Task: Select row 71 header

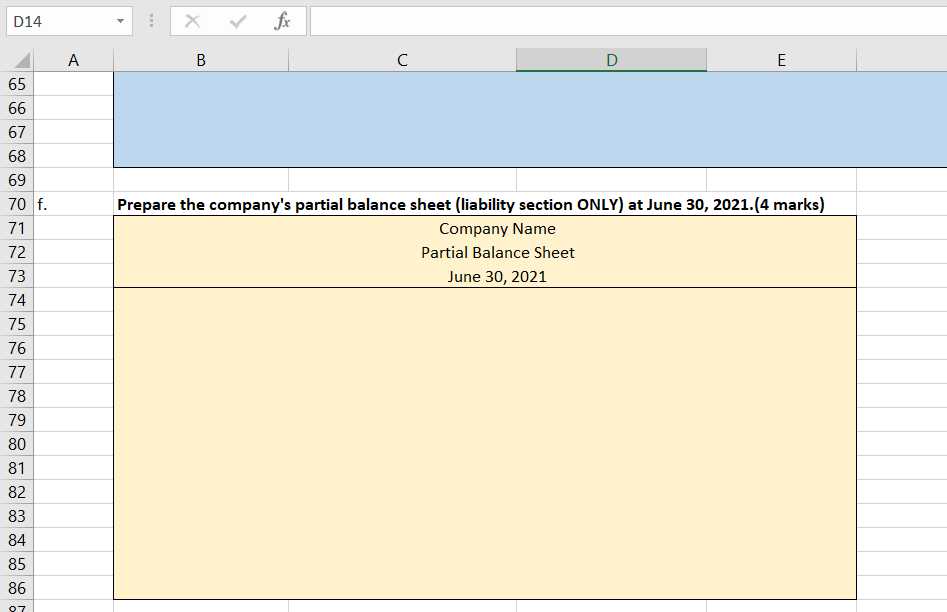Action: click(17, 228)
